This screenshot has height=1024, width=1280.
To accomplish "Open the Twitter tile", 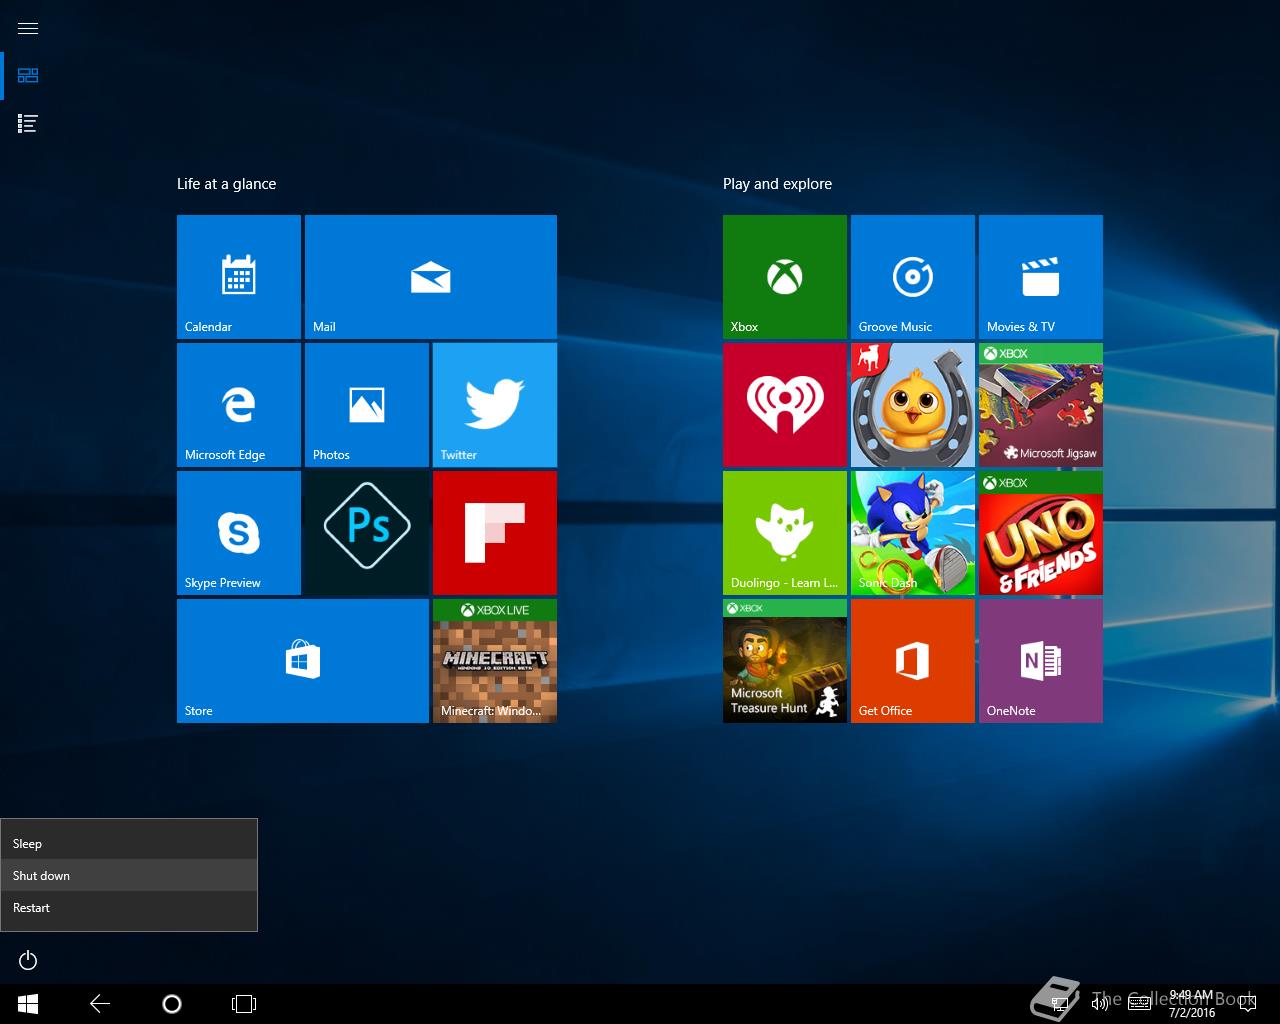I will pyautogui.click(x=495, y=405).
